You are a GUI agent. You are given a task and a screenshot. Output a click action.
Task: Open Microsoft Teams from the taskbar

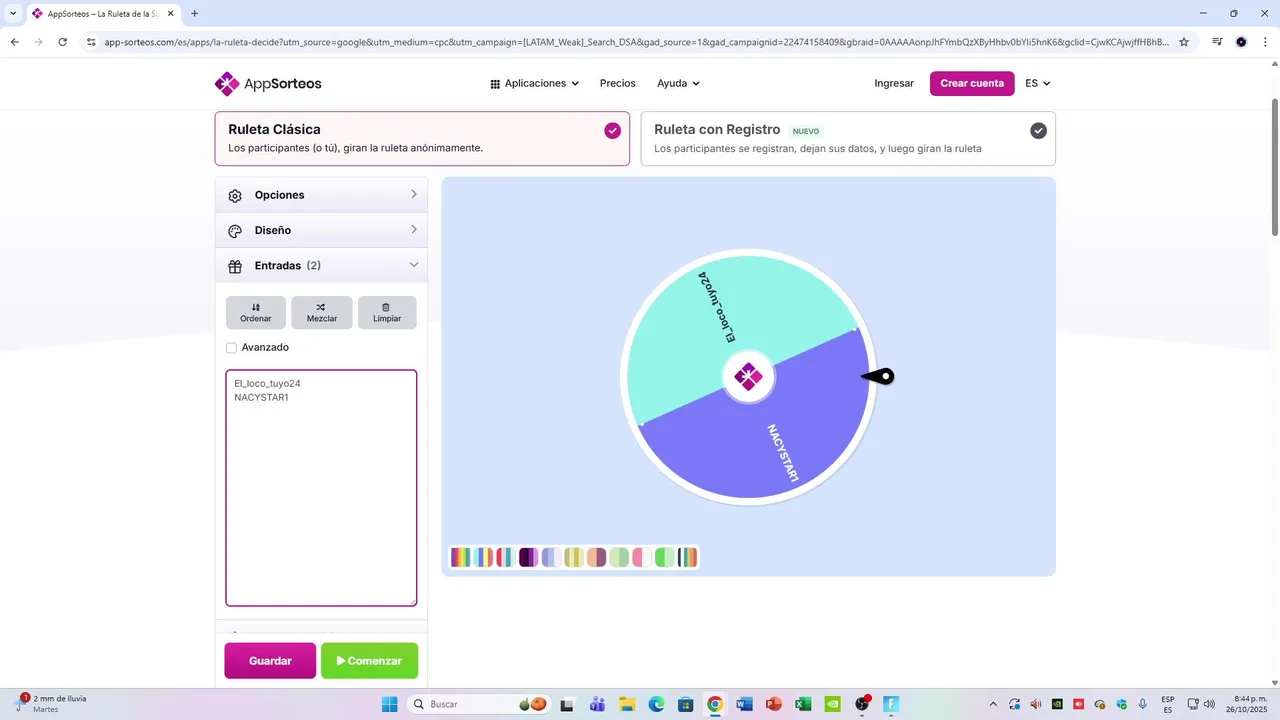pyautogui.click(x=597, y=704)
